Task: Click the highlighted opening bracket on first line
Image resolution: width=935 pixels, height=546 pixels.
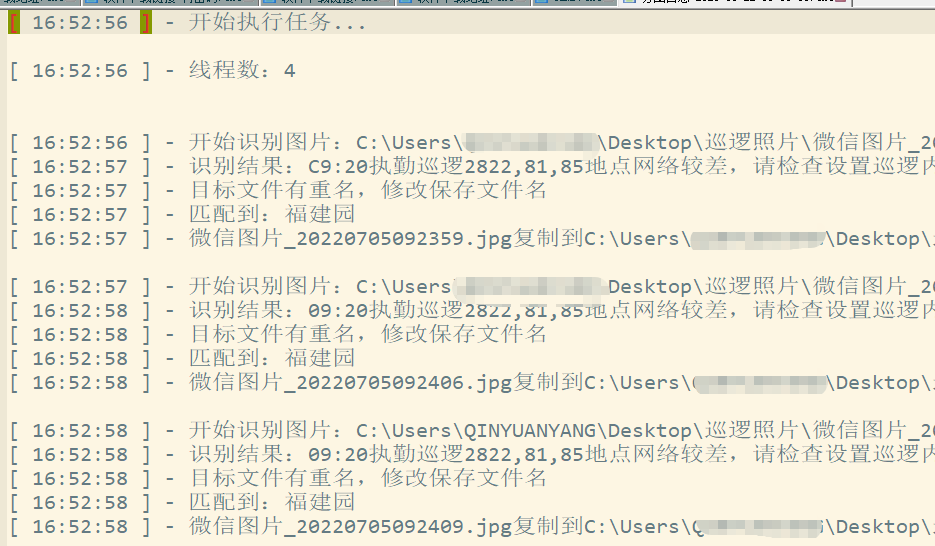Action: [x=14, y=23]
